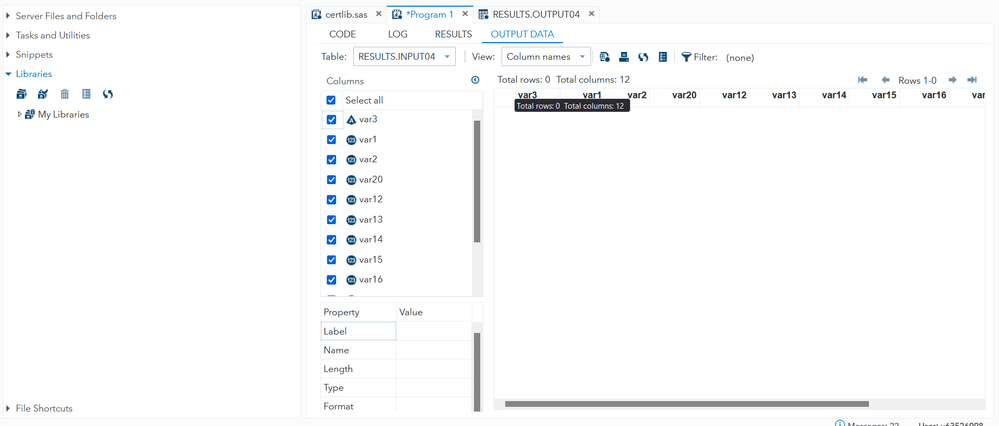
Task: Go to the previous page of rows
Action: coord(886,80)
